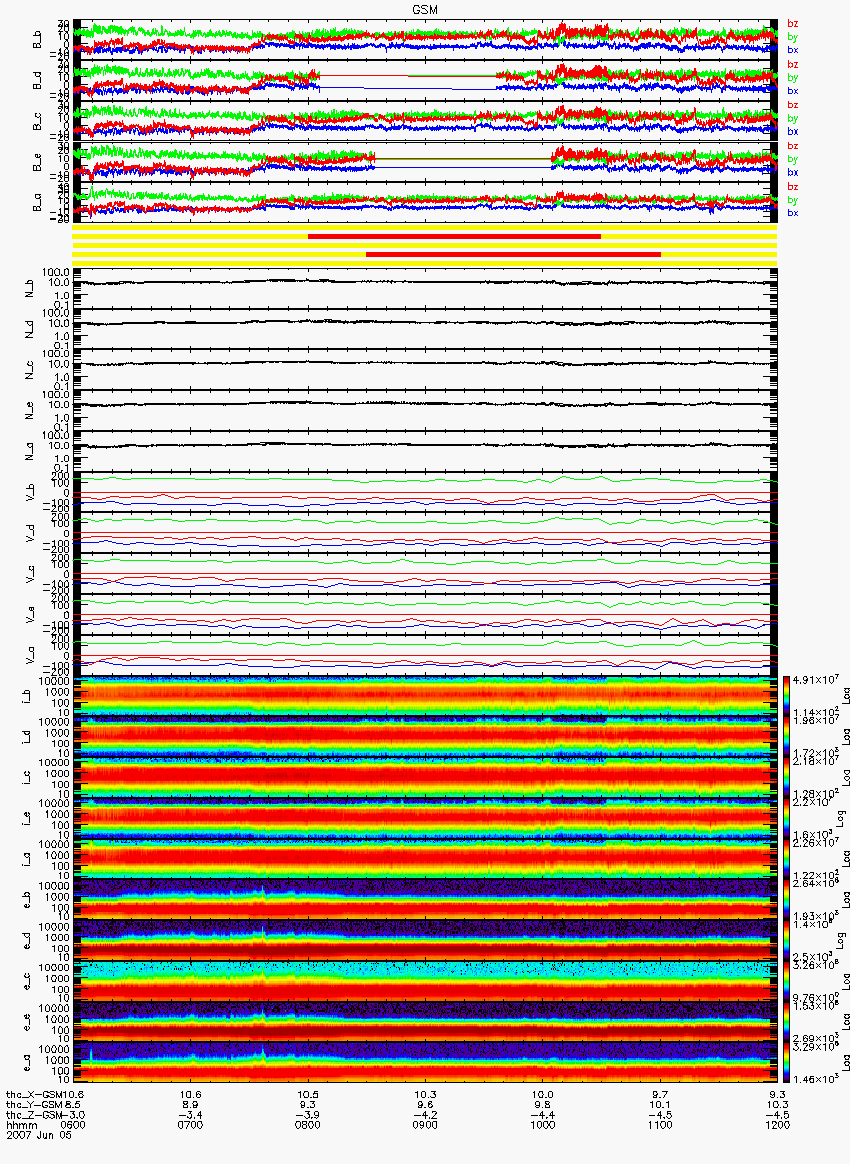Viewport: 850px width, 1164px height.
Task: Select the B_b axis label
Action: point(37,40)
